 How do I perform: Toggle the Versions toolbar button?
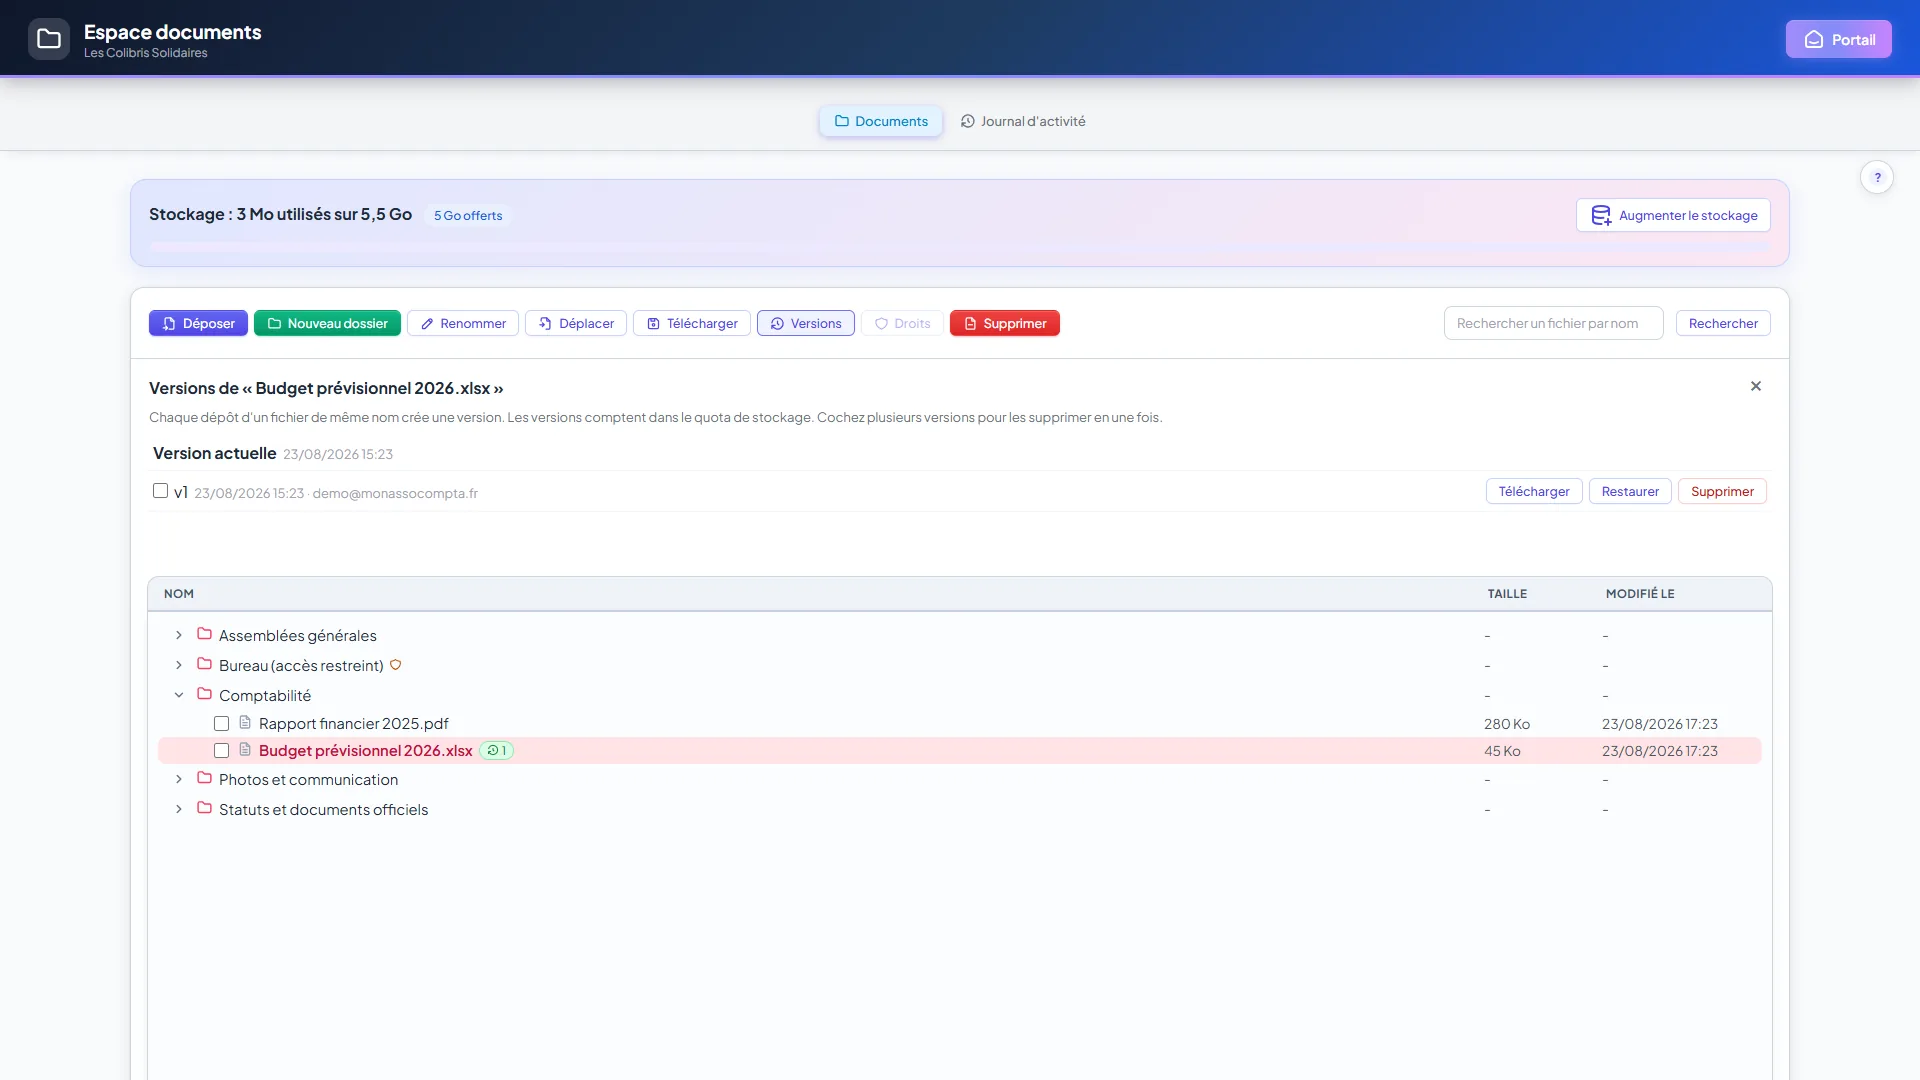tap(806, 323)
